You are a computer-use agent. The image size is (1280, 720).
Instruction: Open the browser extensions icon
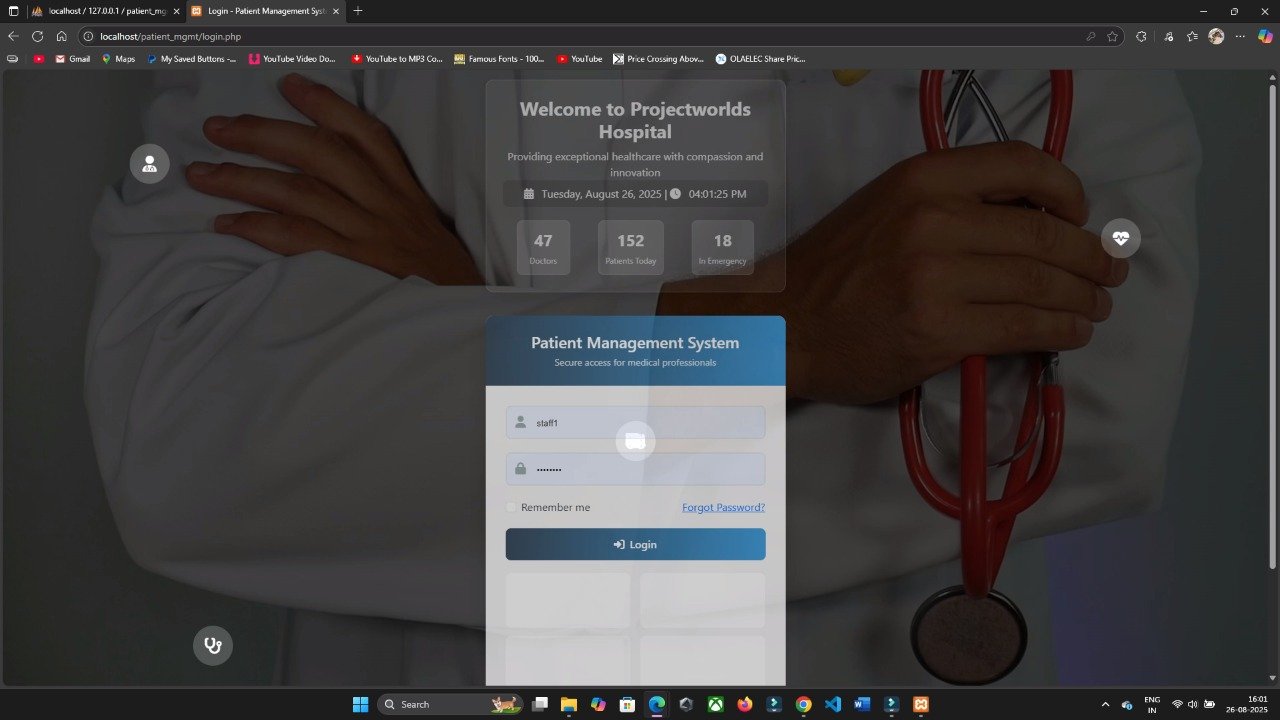(1141, 36)
